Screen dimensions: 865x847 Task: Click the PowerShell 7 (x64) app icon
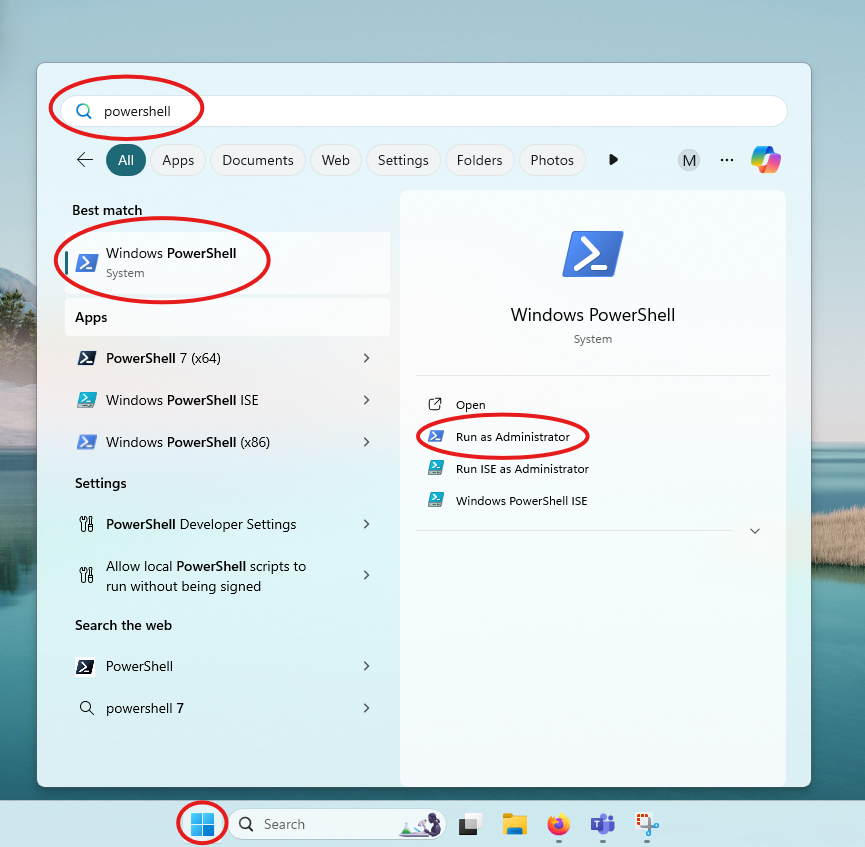pos(86,358)
